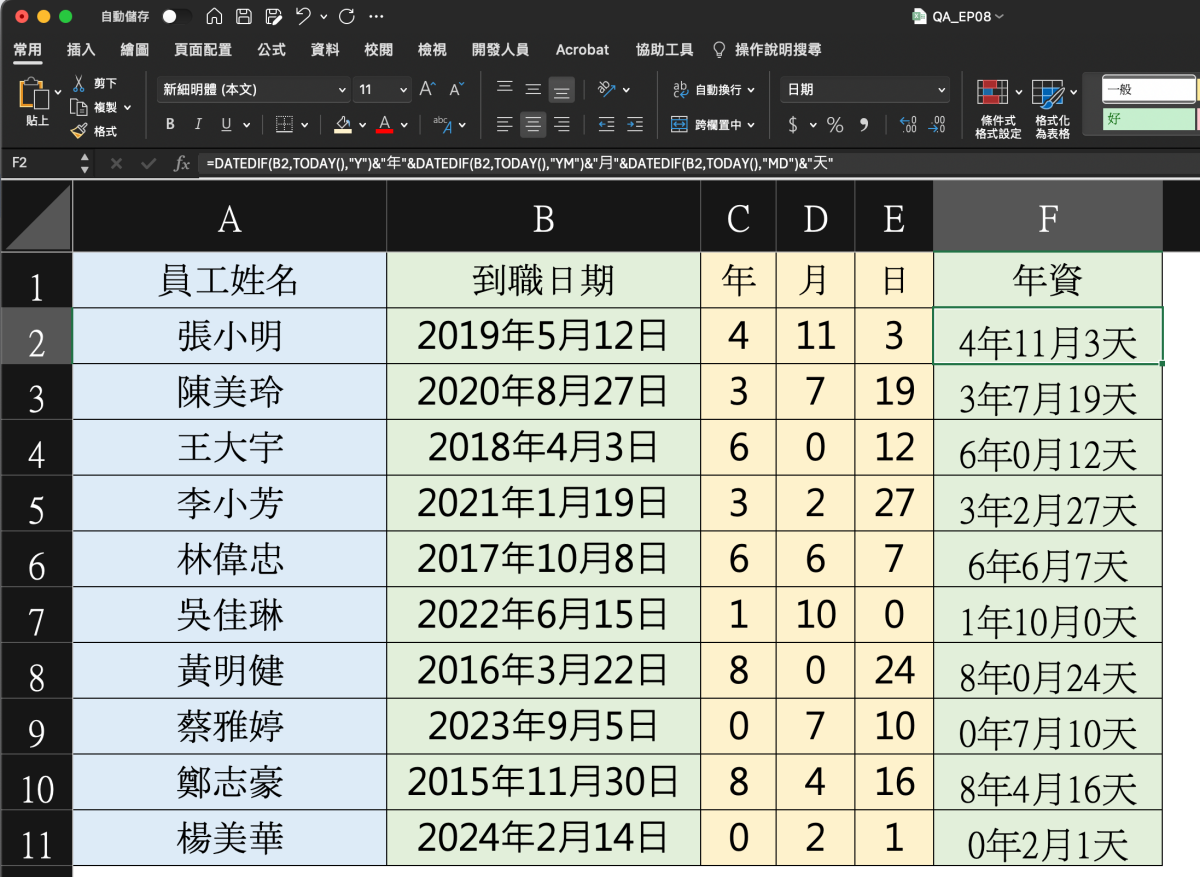Apply percent style with % icon

pyautogui.click(x=835, y=125)
